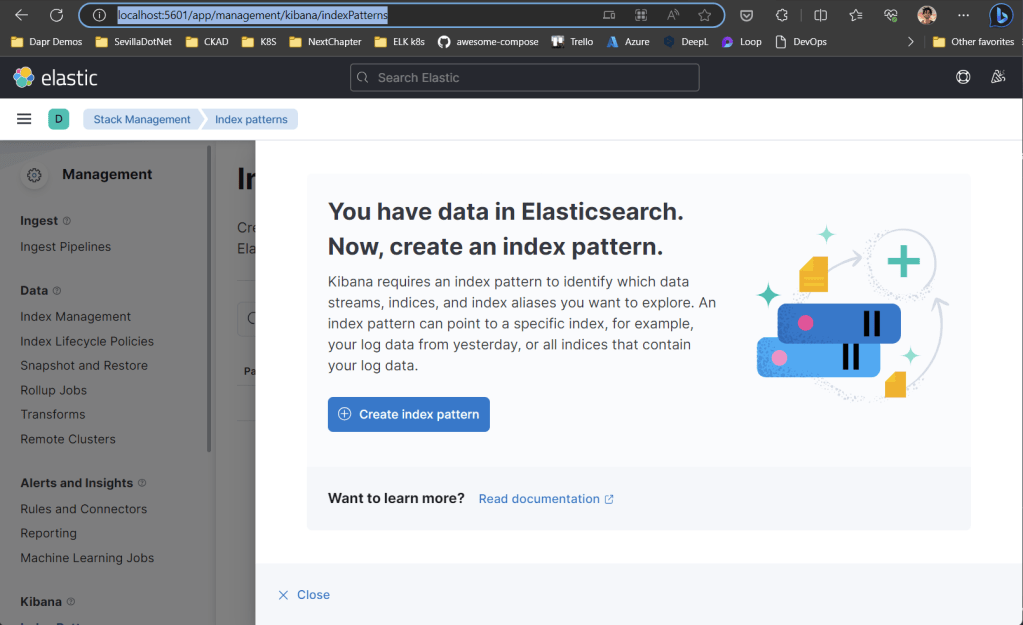
Task: Click the Create index pattern button
Action: (x=408, y=414)
